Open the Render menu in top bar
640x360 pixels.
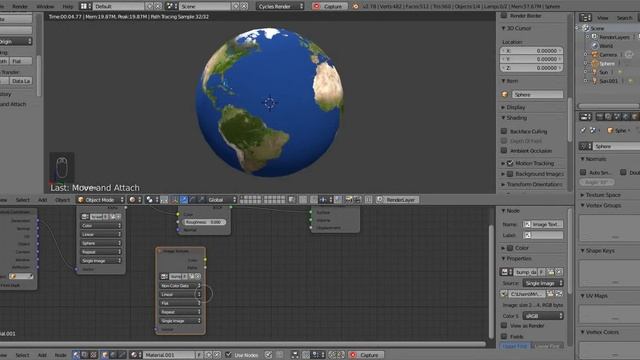coord(20,7)
